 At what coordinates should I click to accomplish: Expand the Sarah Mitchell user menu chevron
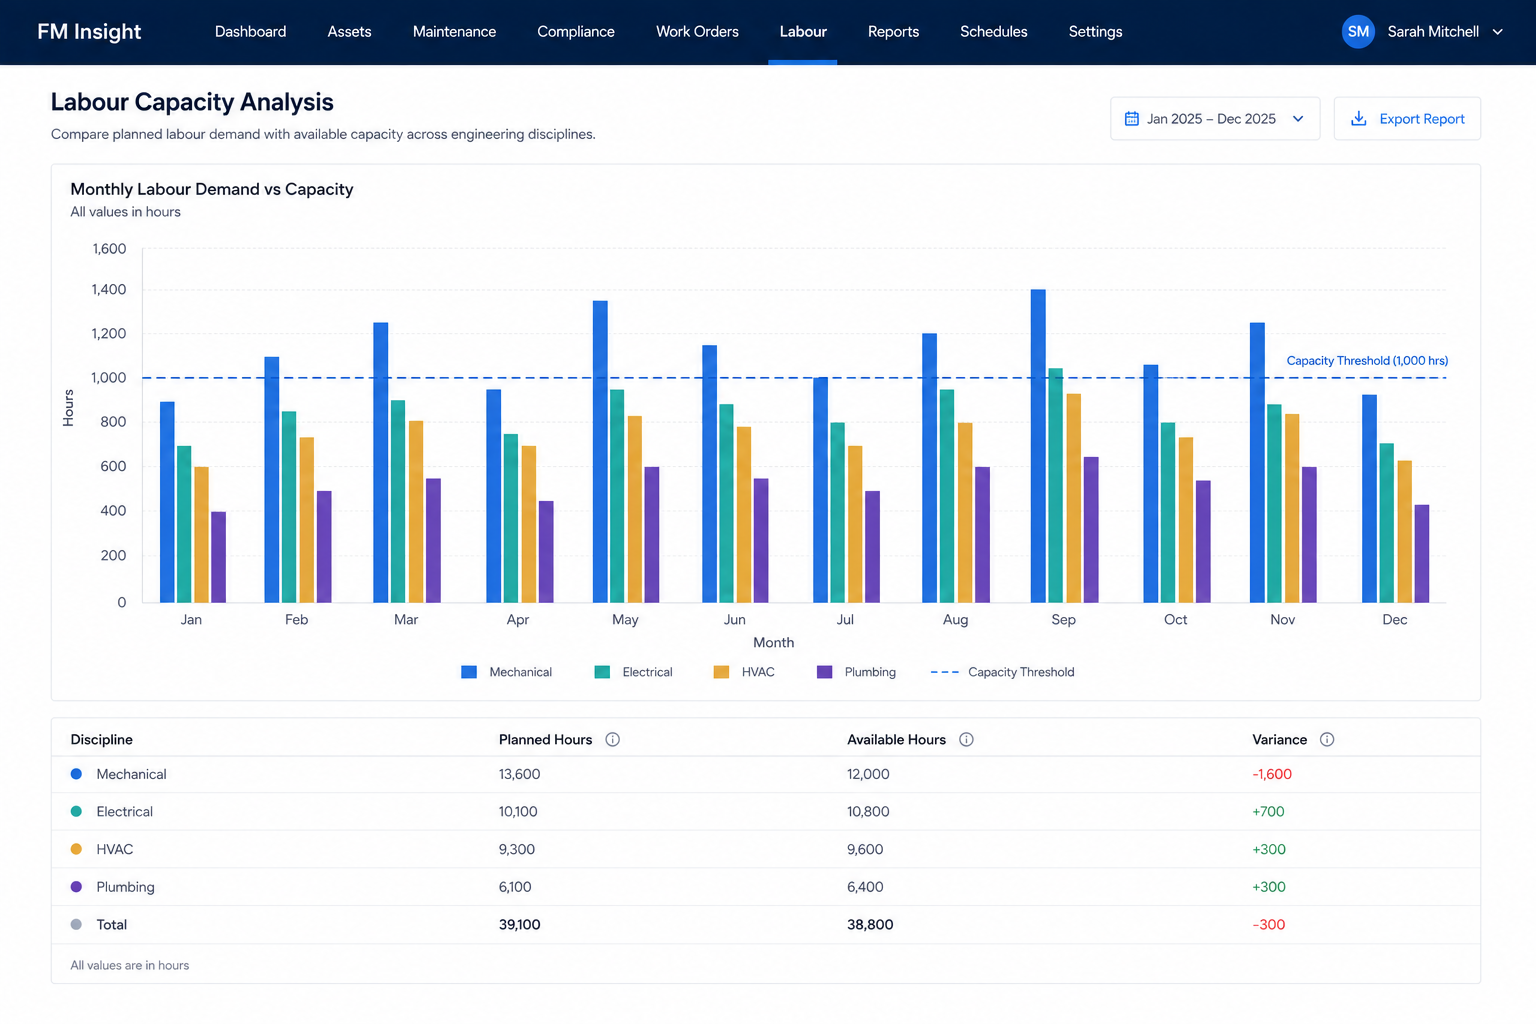[x=1497, y=32]
